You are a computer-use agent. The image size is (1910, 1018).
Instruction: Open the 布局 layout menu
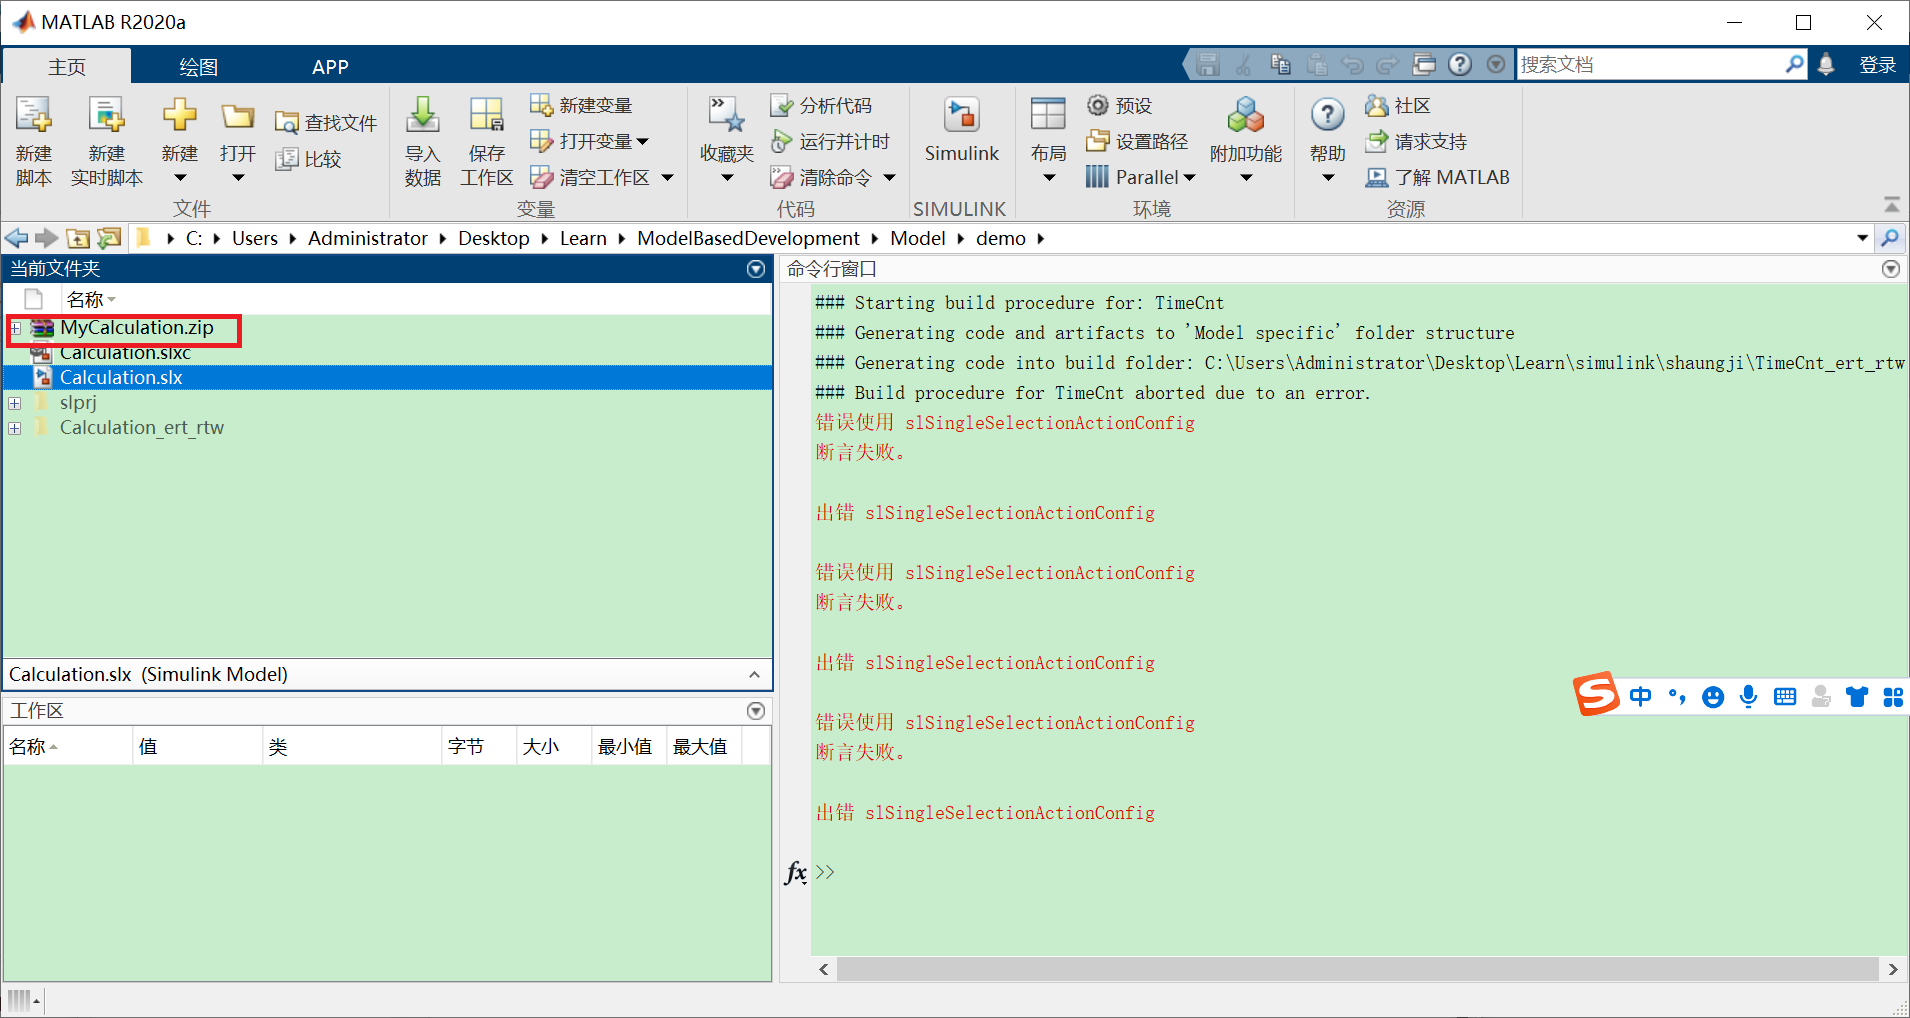1048,141
